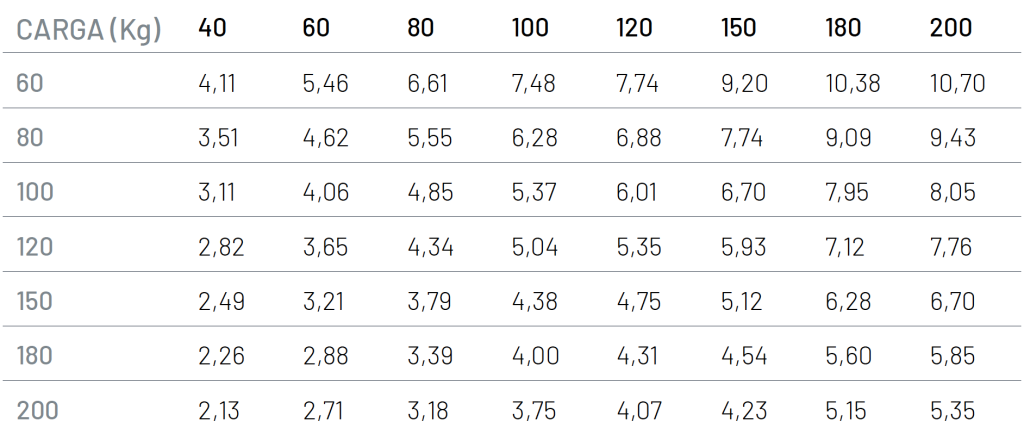Click the cell with 8,05
Viewport: 1024px width, 434px height.
(952, 193)
